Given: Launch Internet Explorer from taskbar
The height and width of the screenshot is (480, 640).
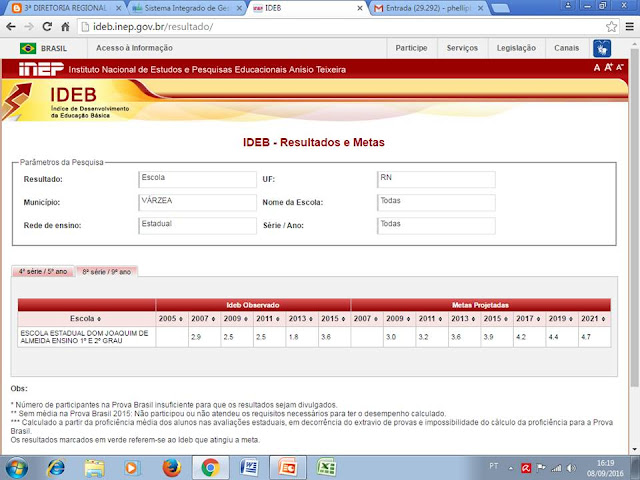Looking at the screenshot, I should (56, 468).
